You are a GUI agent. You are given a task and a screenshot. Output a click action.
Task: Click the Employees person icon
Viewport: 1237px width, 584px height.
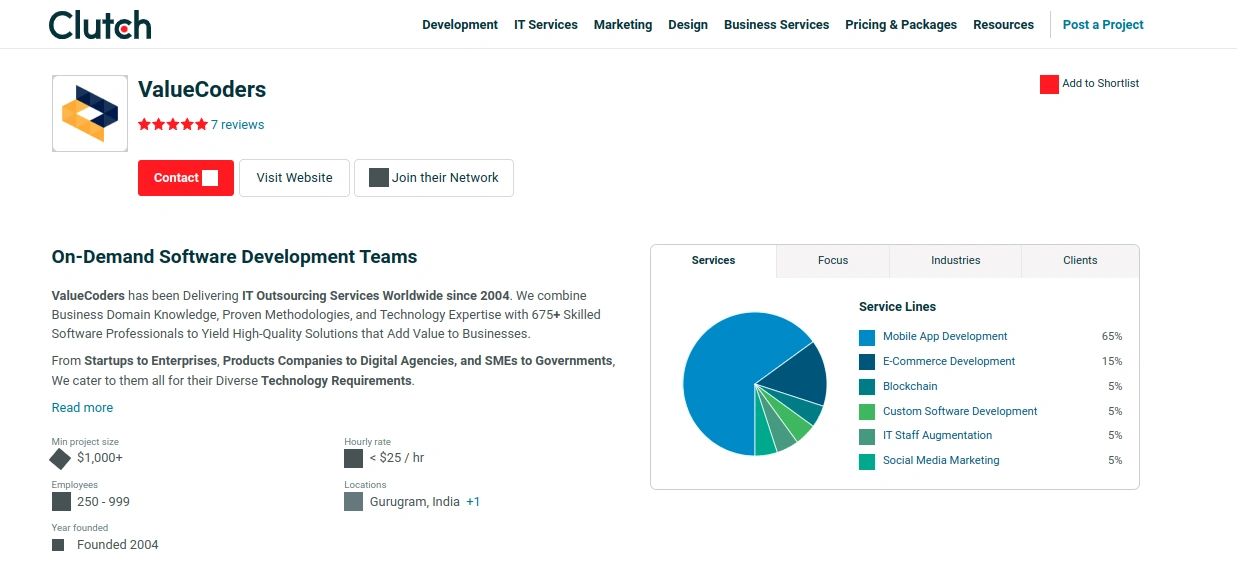coord(61,502)
